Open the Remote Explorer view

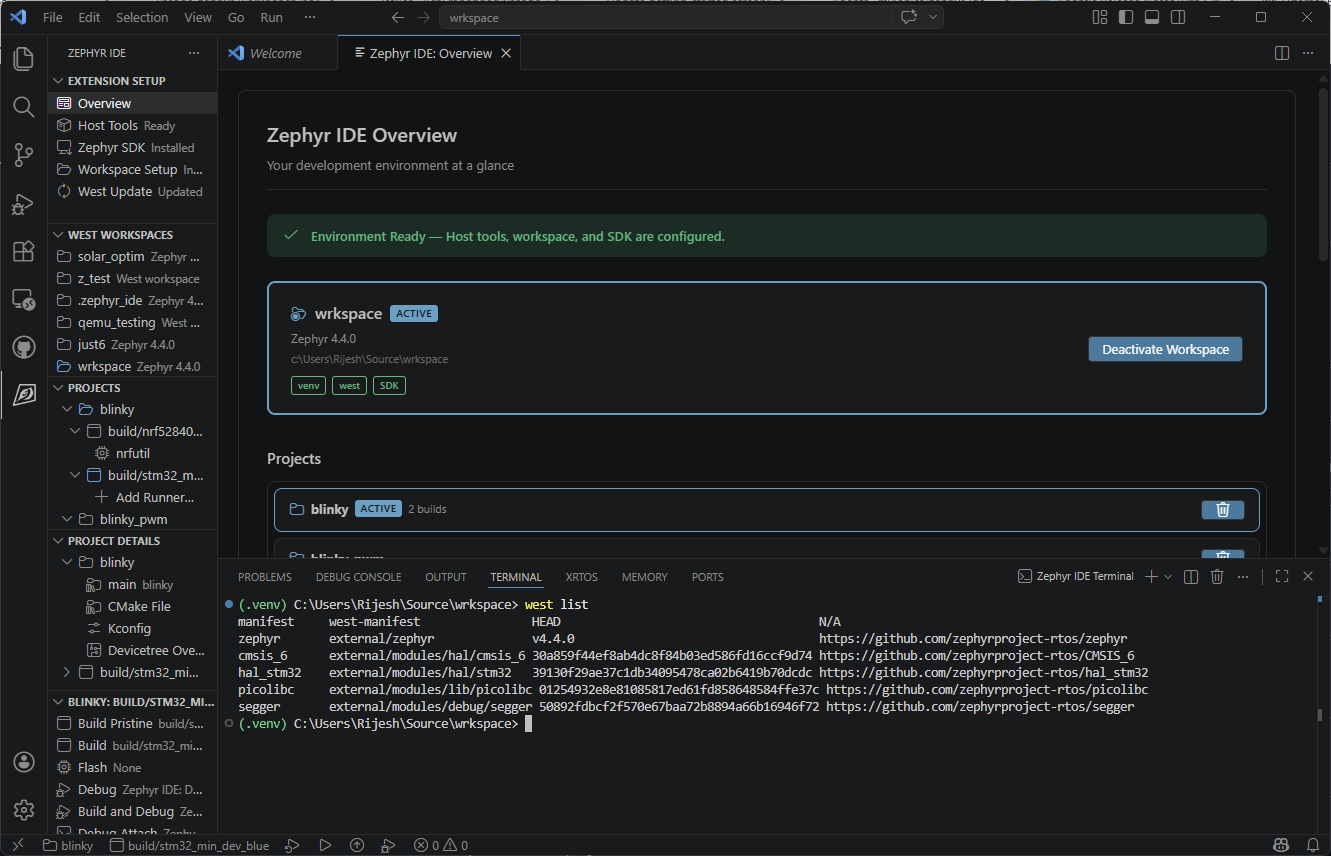coord(23,299)
